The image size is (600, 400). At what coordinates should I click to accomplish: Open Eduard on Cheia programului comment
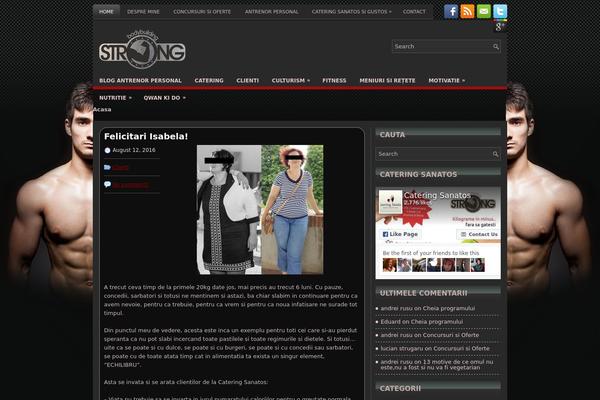pyautogui.click(x=422, y=322)
